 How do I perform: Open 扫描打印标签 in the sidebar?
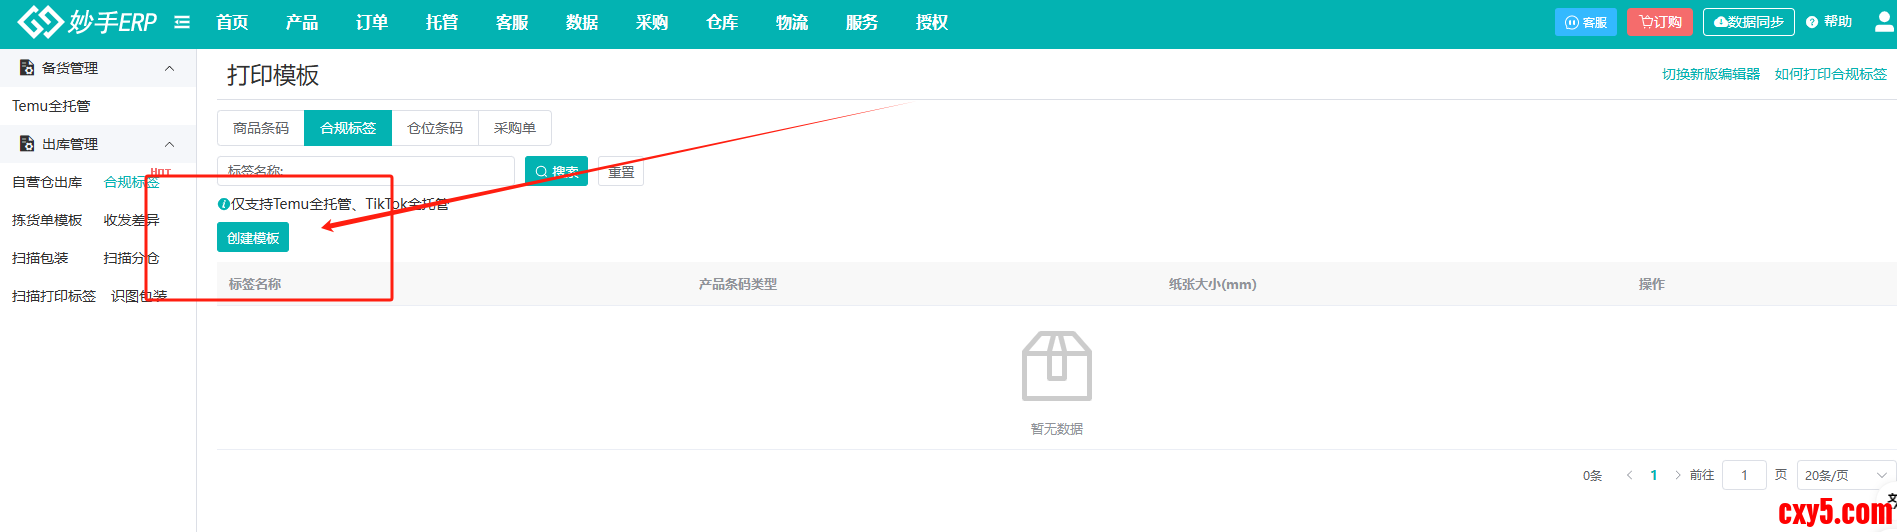pyautogui.click(x=54, y=296)
